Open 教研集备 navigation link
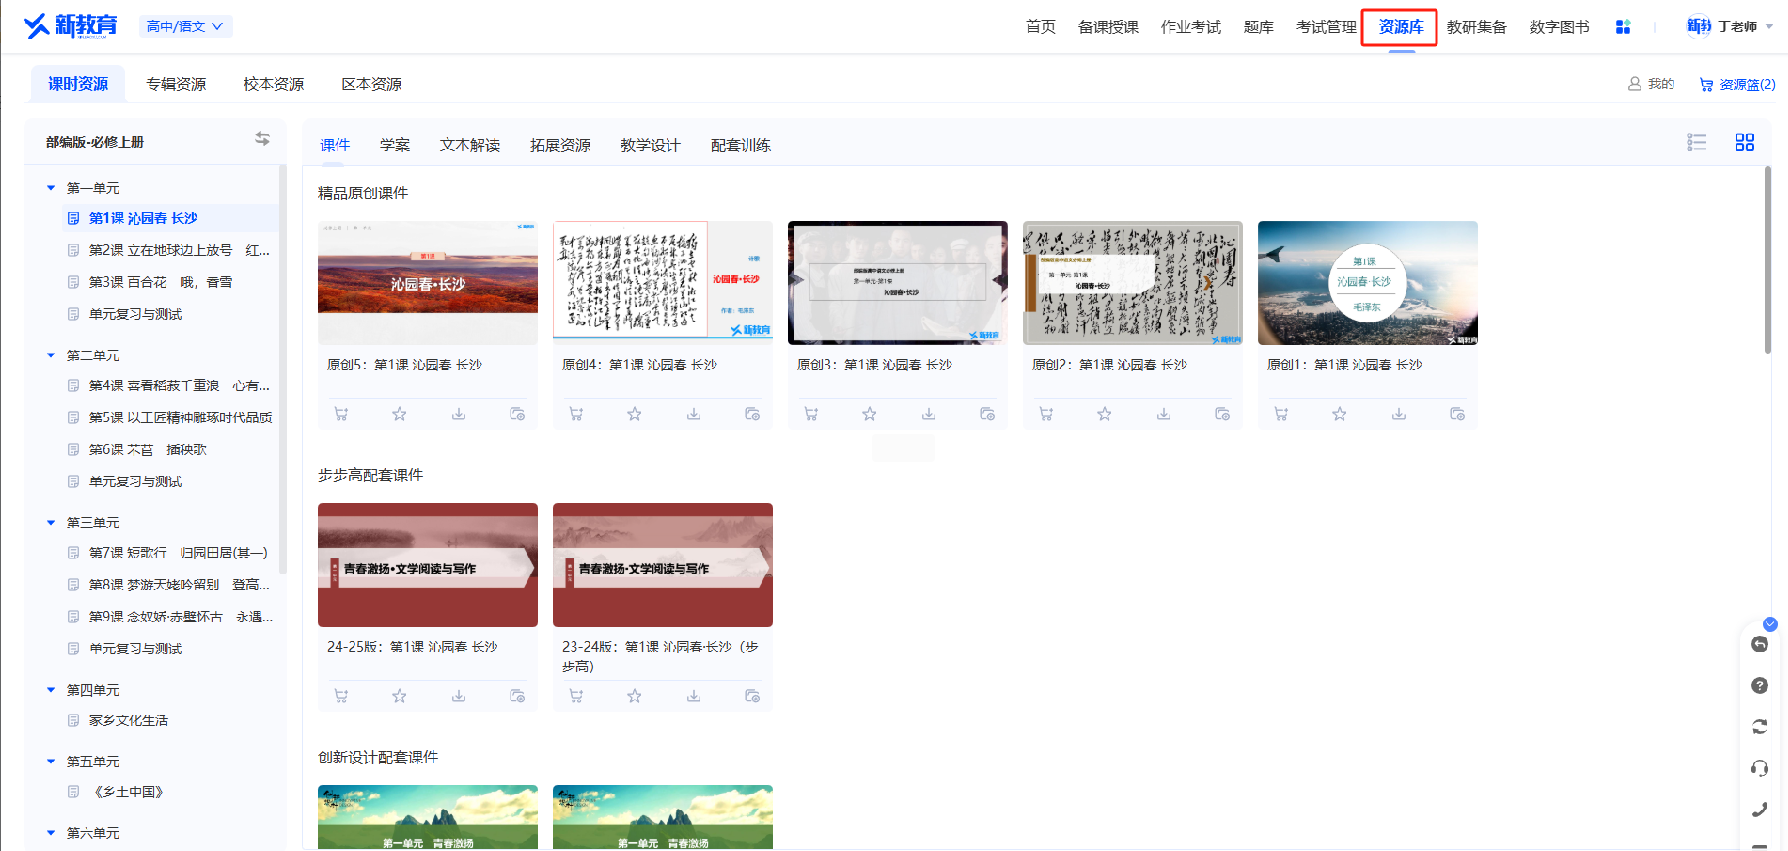Viewport: 1788px width, 851px height. pos(1476,27)
